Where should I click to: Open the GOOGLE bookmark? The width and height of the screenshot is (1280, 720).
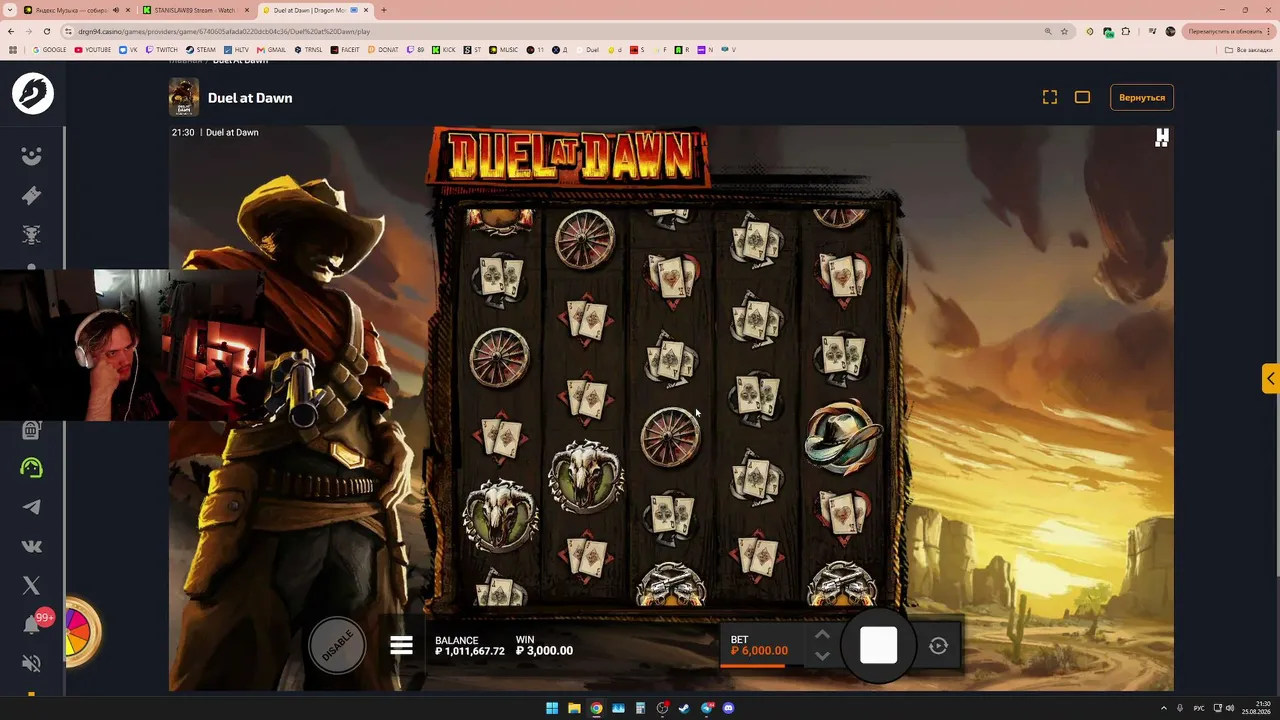tap(50, 49)
